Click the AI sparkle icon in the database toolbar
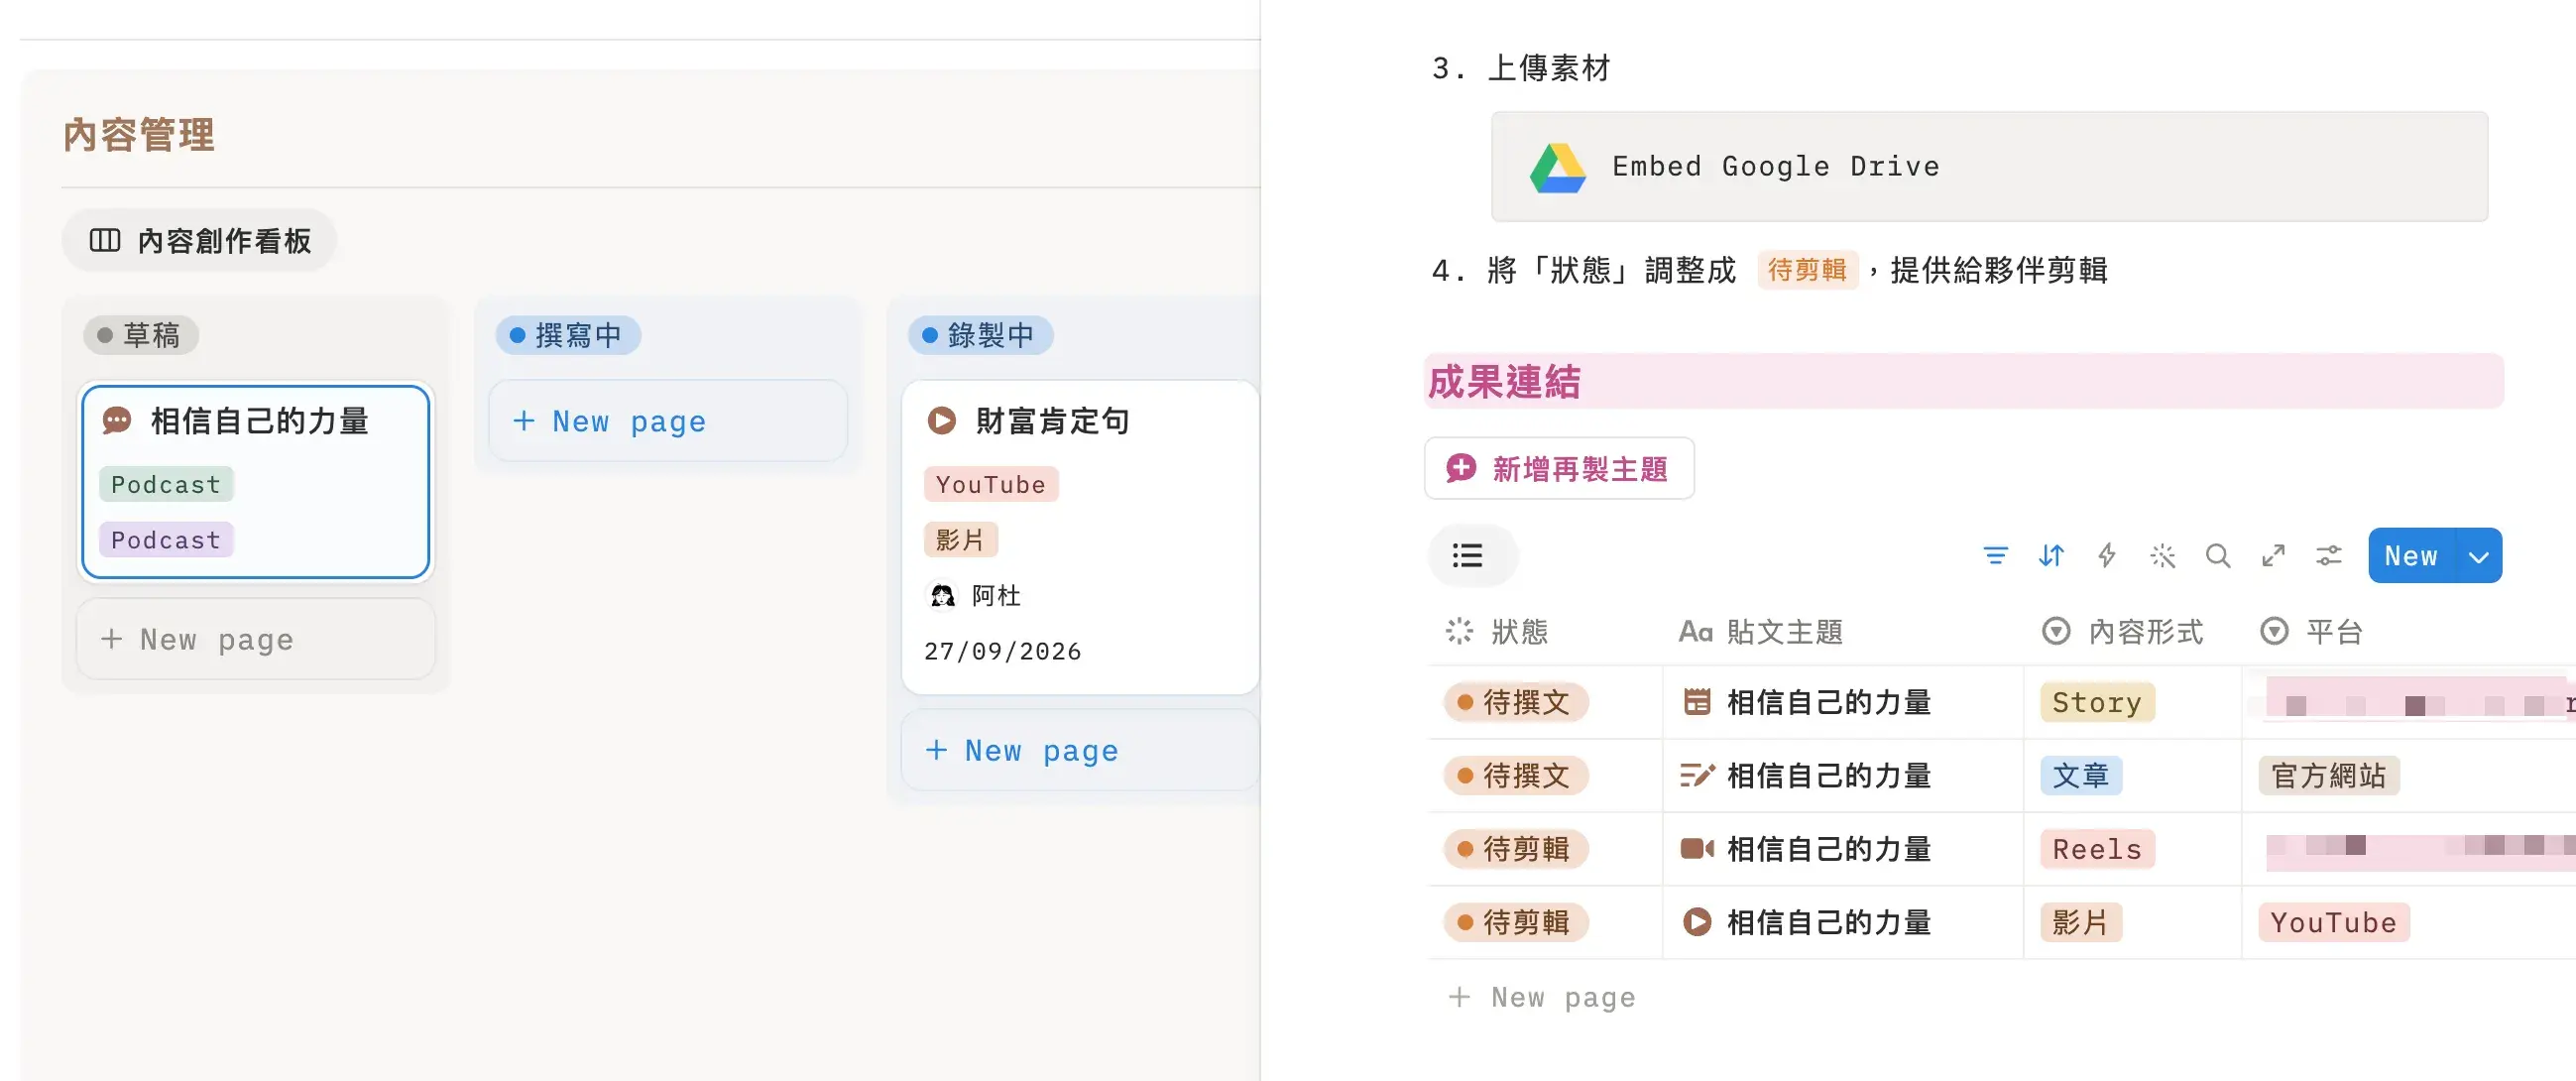 click(2162, 555)
